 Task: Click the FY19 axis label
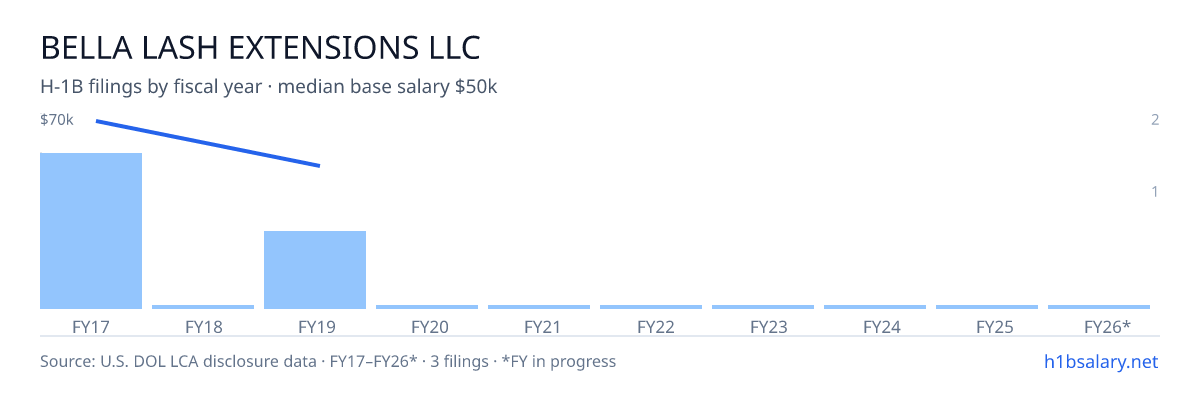tap(315, 326)
